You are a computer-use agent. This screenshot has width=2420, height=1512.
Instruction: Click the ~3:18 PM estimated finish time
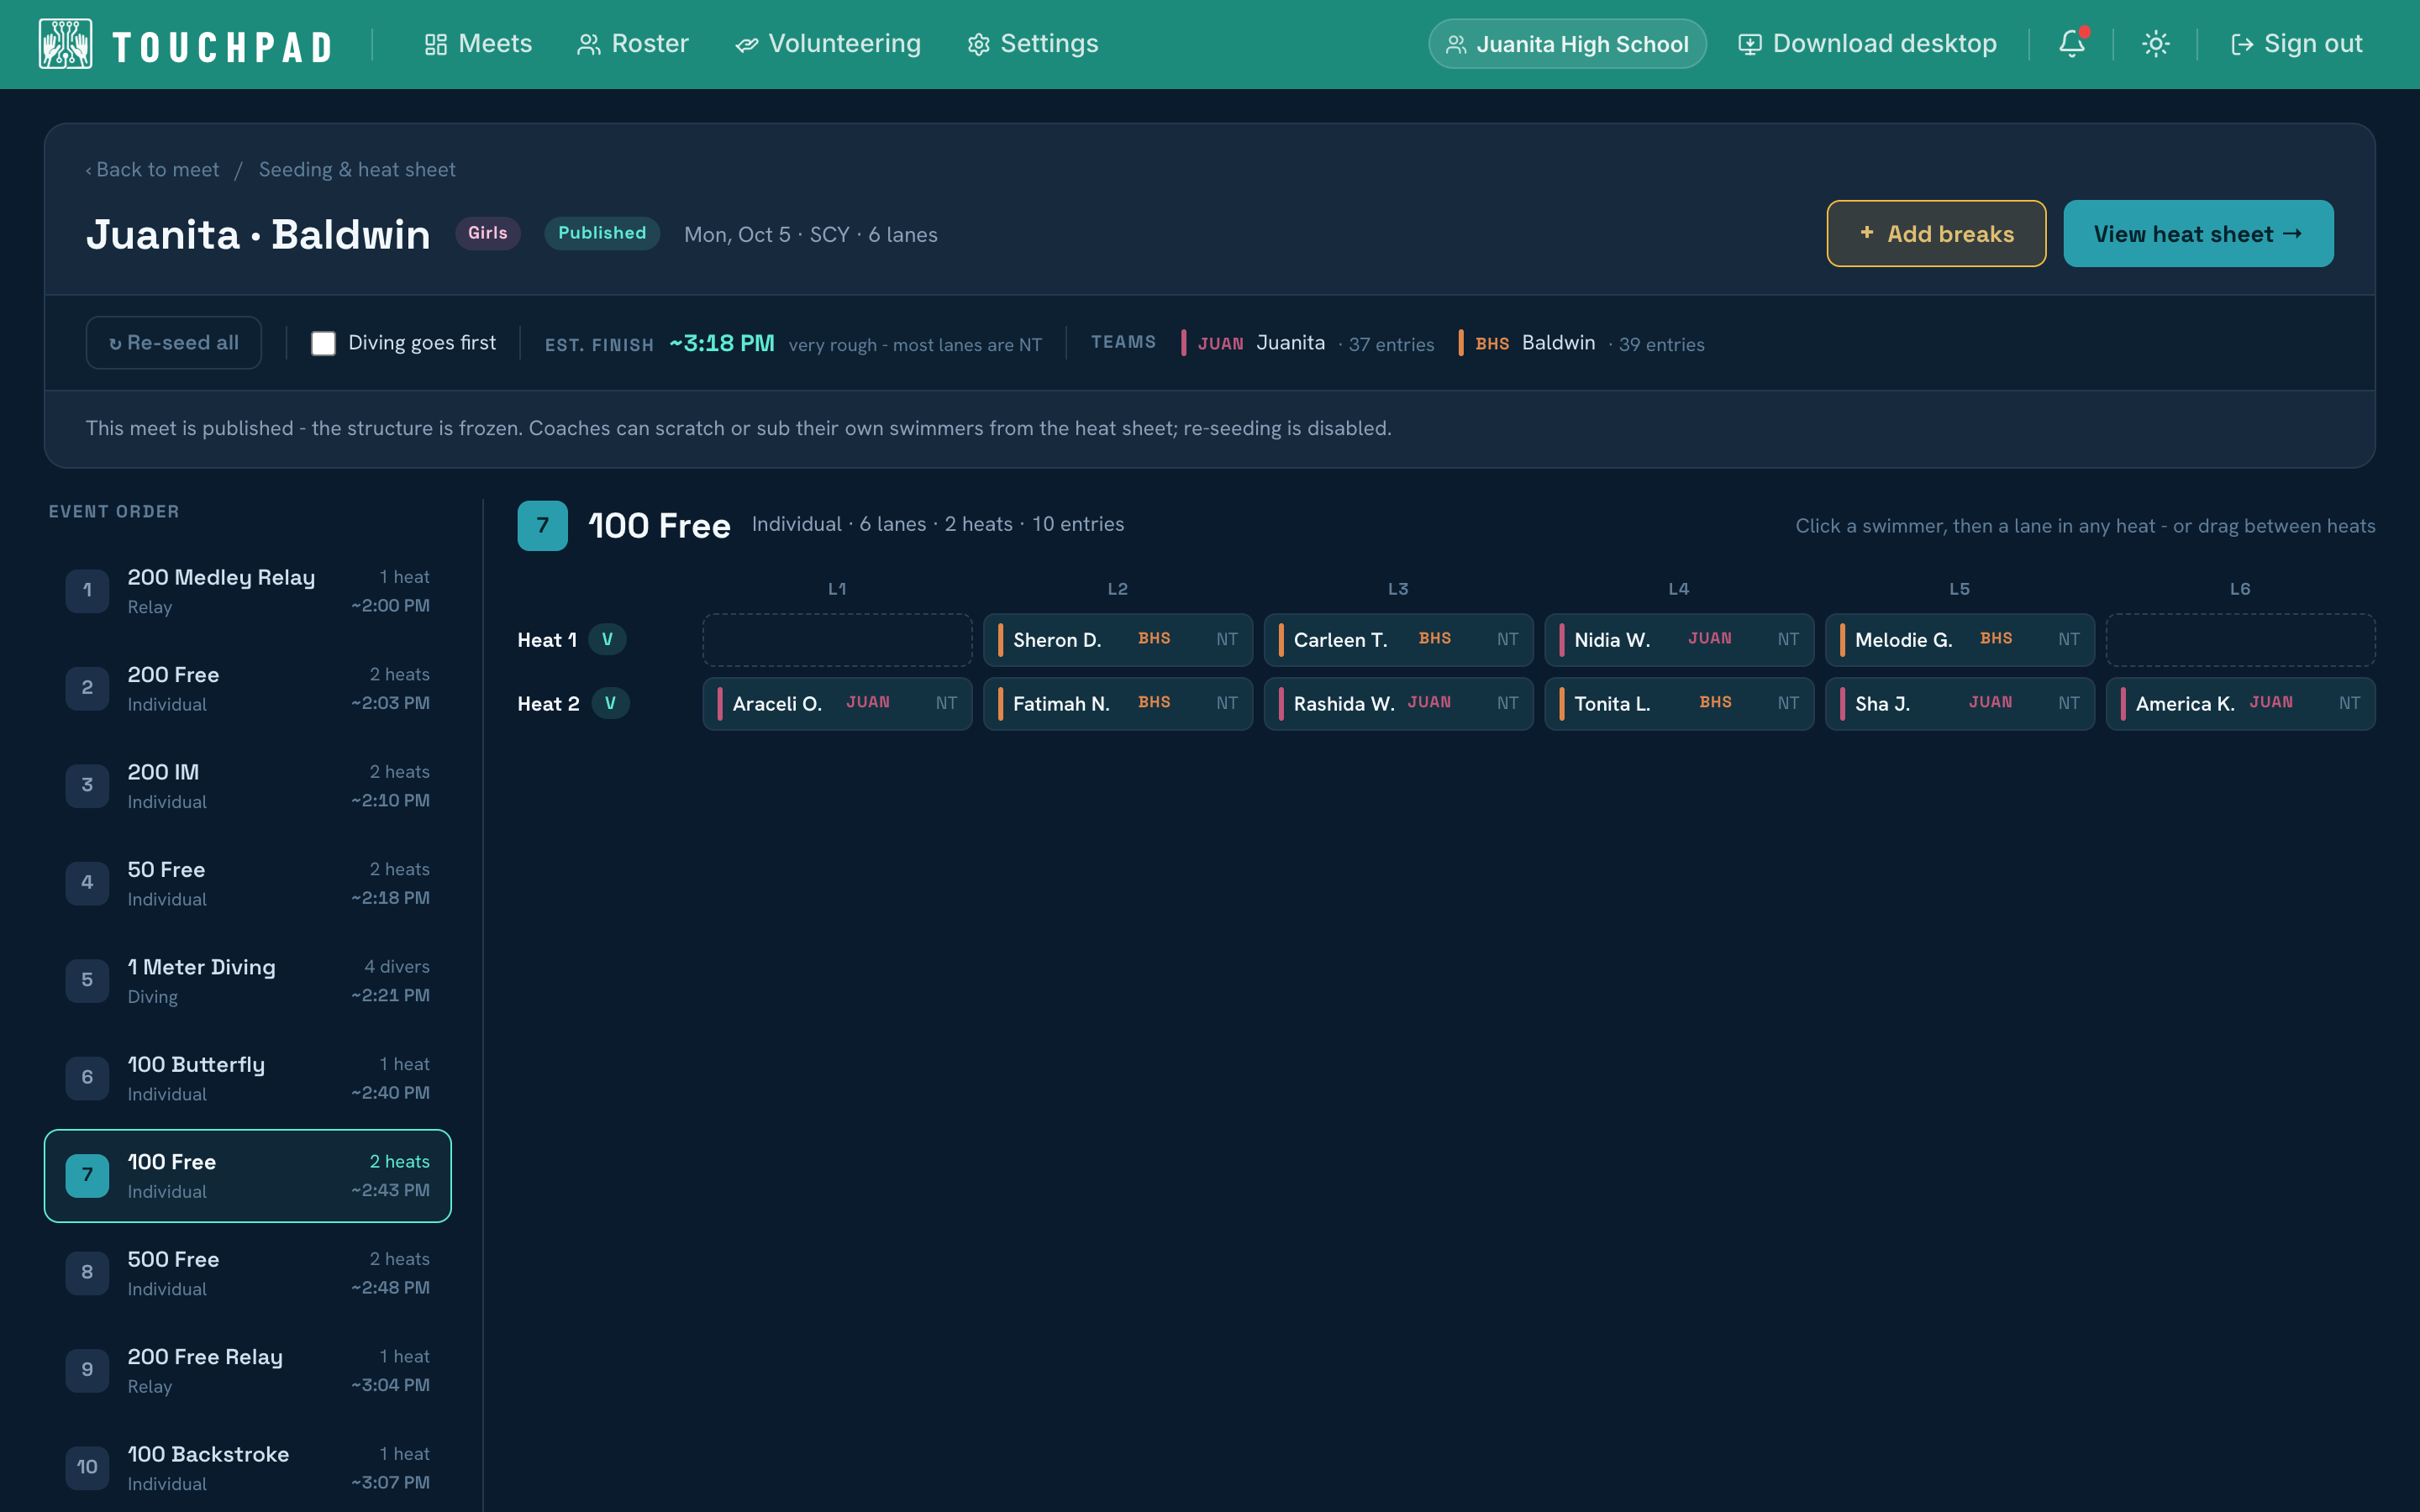tap(722, 343)
